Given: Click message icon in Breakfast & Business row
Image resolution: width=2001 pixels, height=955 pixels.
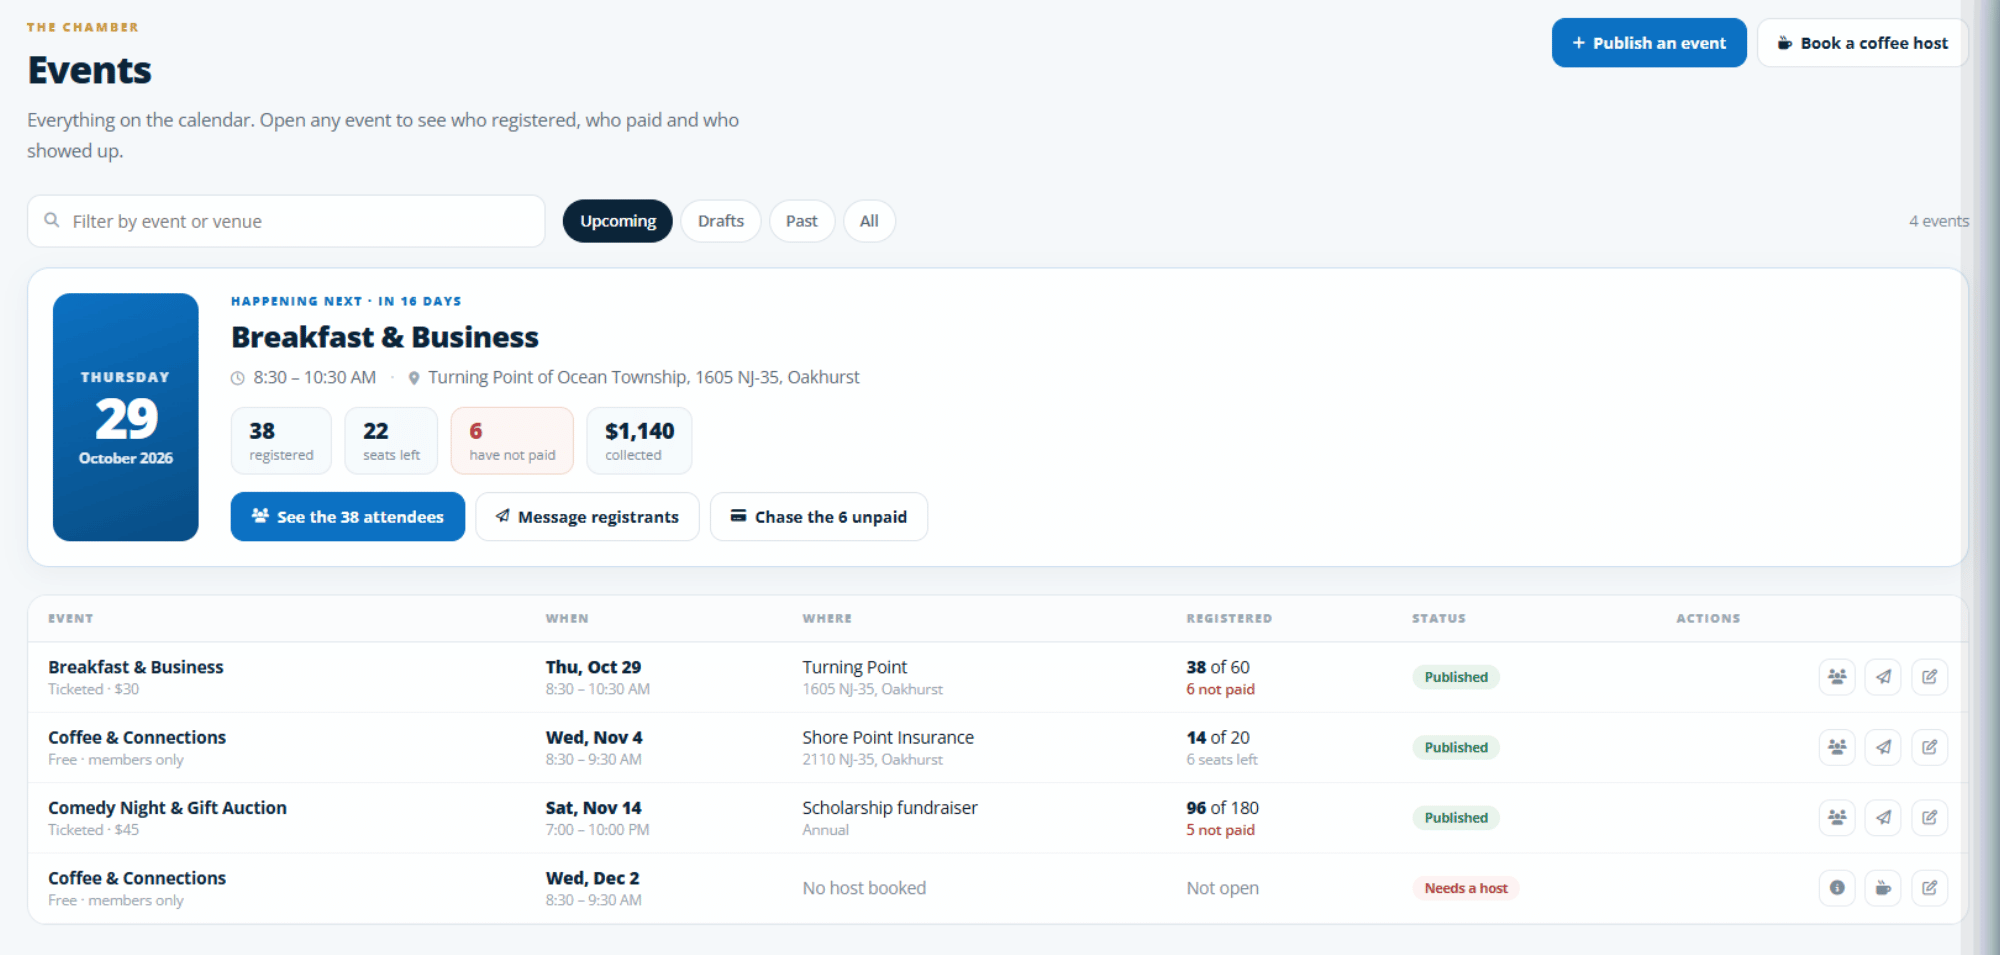Looking at the screenshot, I should coord(1883,677).
